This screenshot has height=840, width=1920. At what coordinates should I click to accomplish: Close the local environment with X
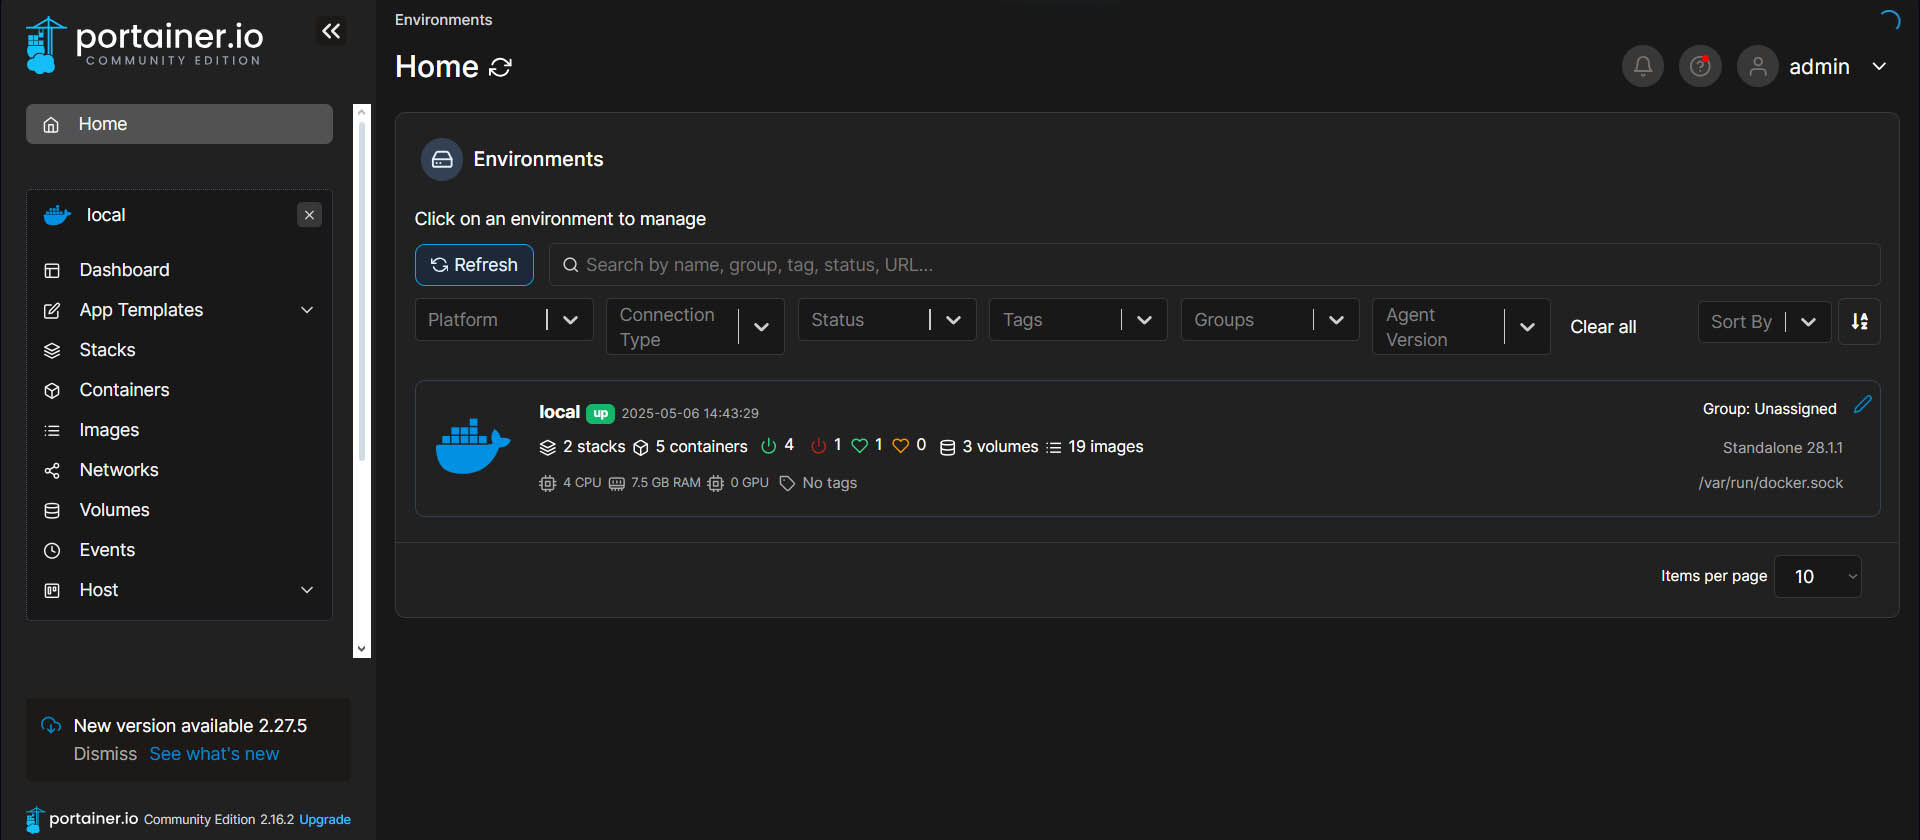click(309, 215)
